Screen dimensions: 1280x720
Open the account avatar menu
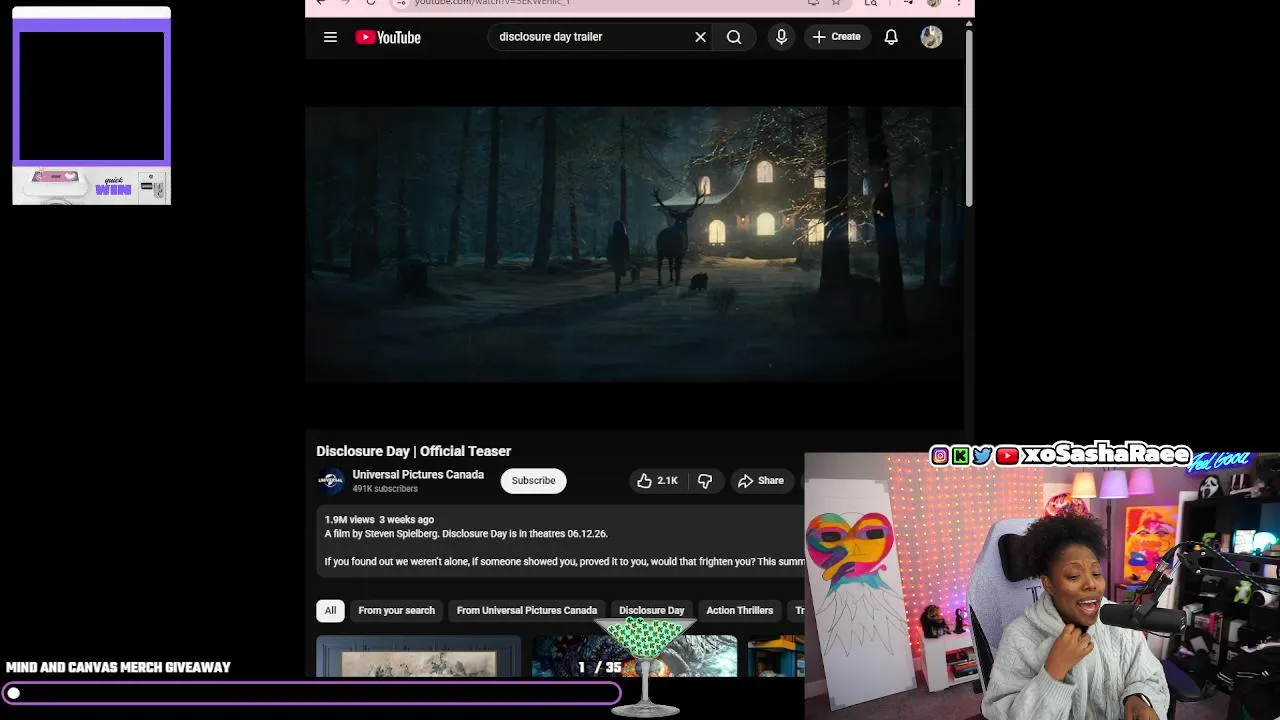point(931,37)
